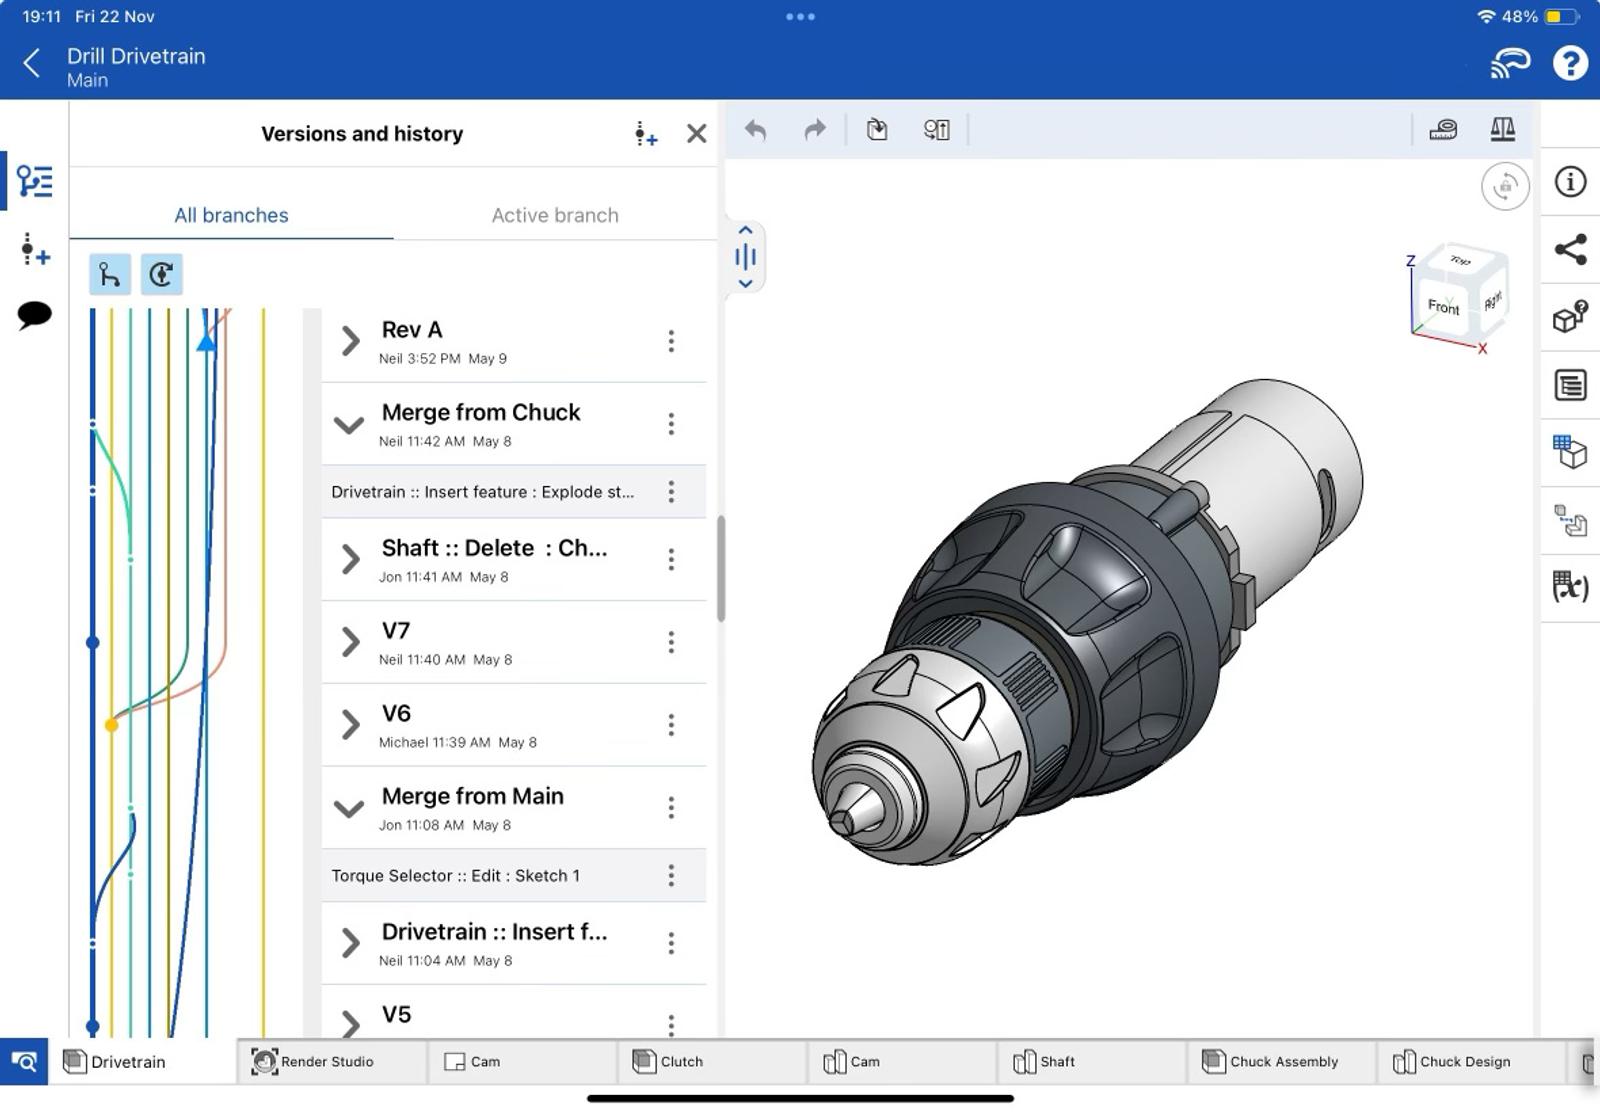
Task: Expand the Rev A version entry
Action: pos(350,341)
